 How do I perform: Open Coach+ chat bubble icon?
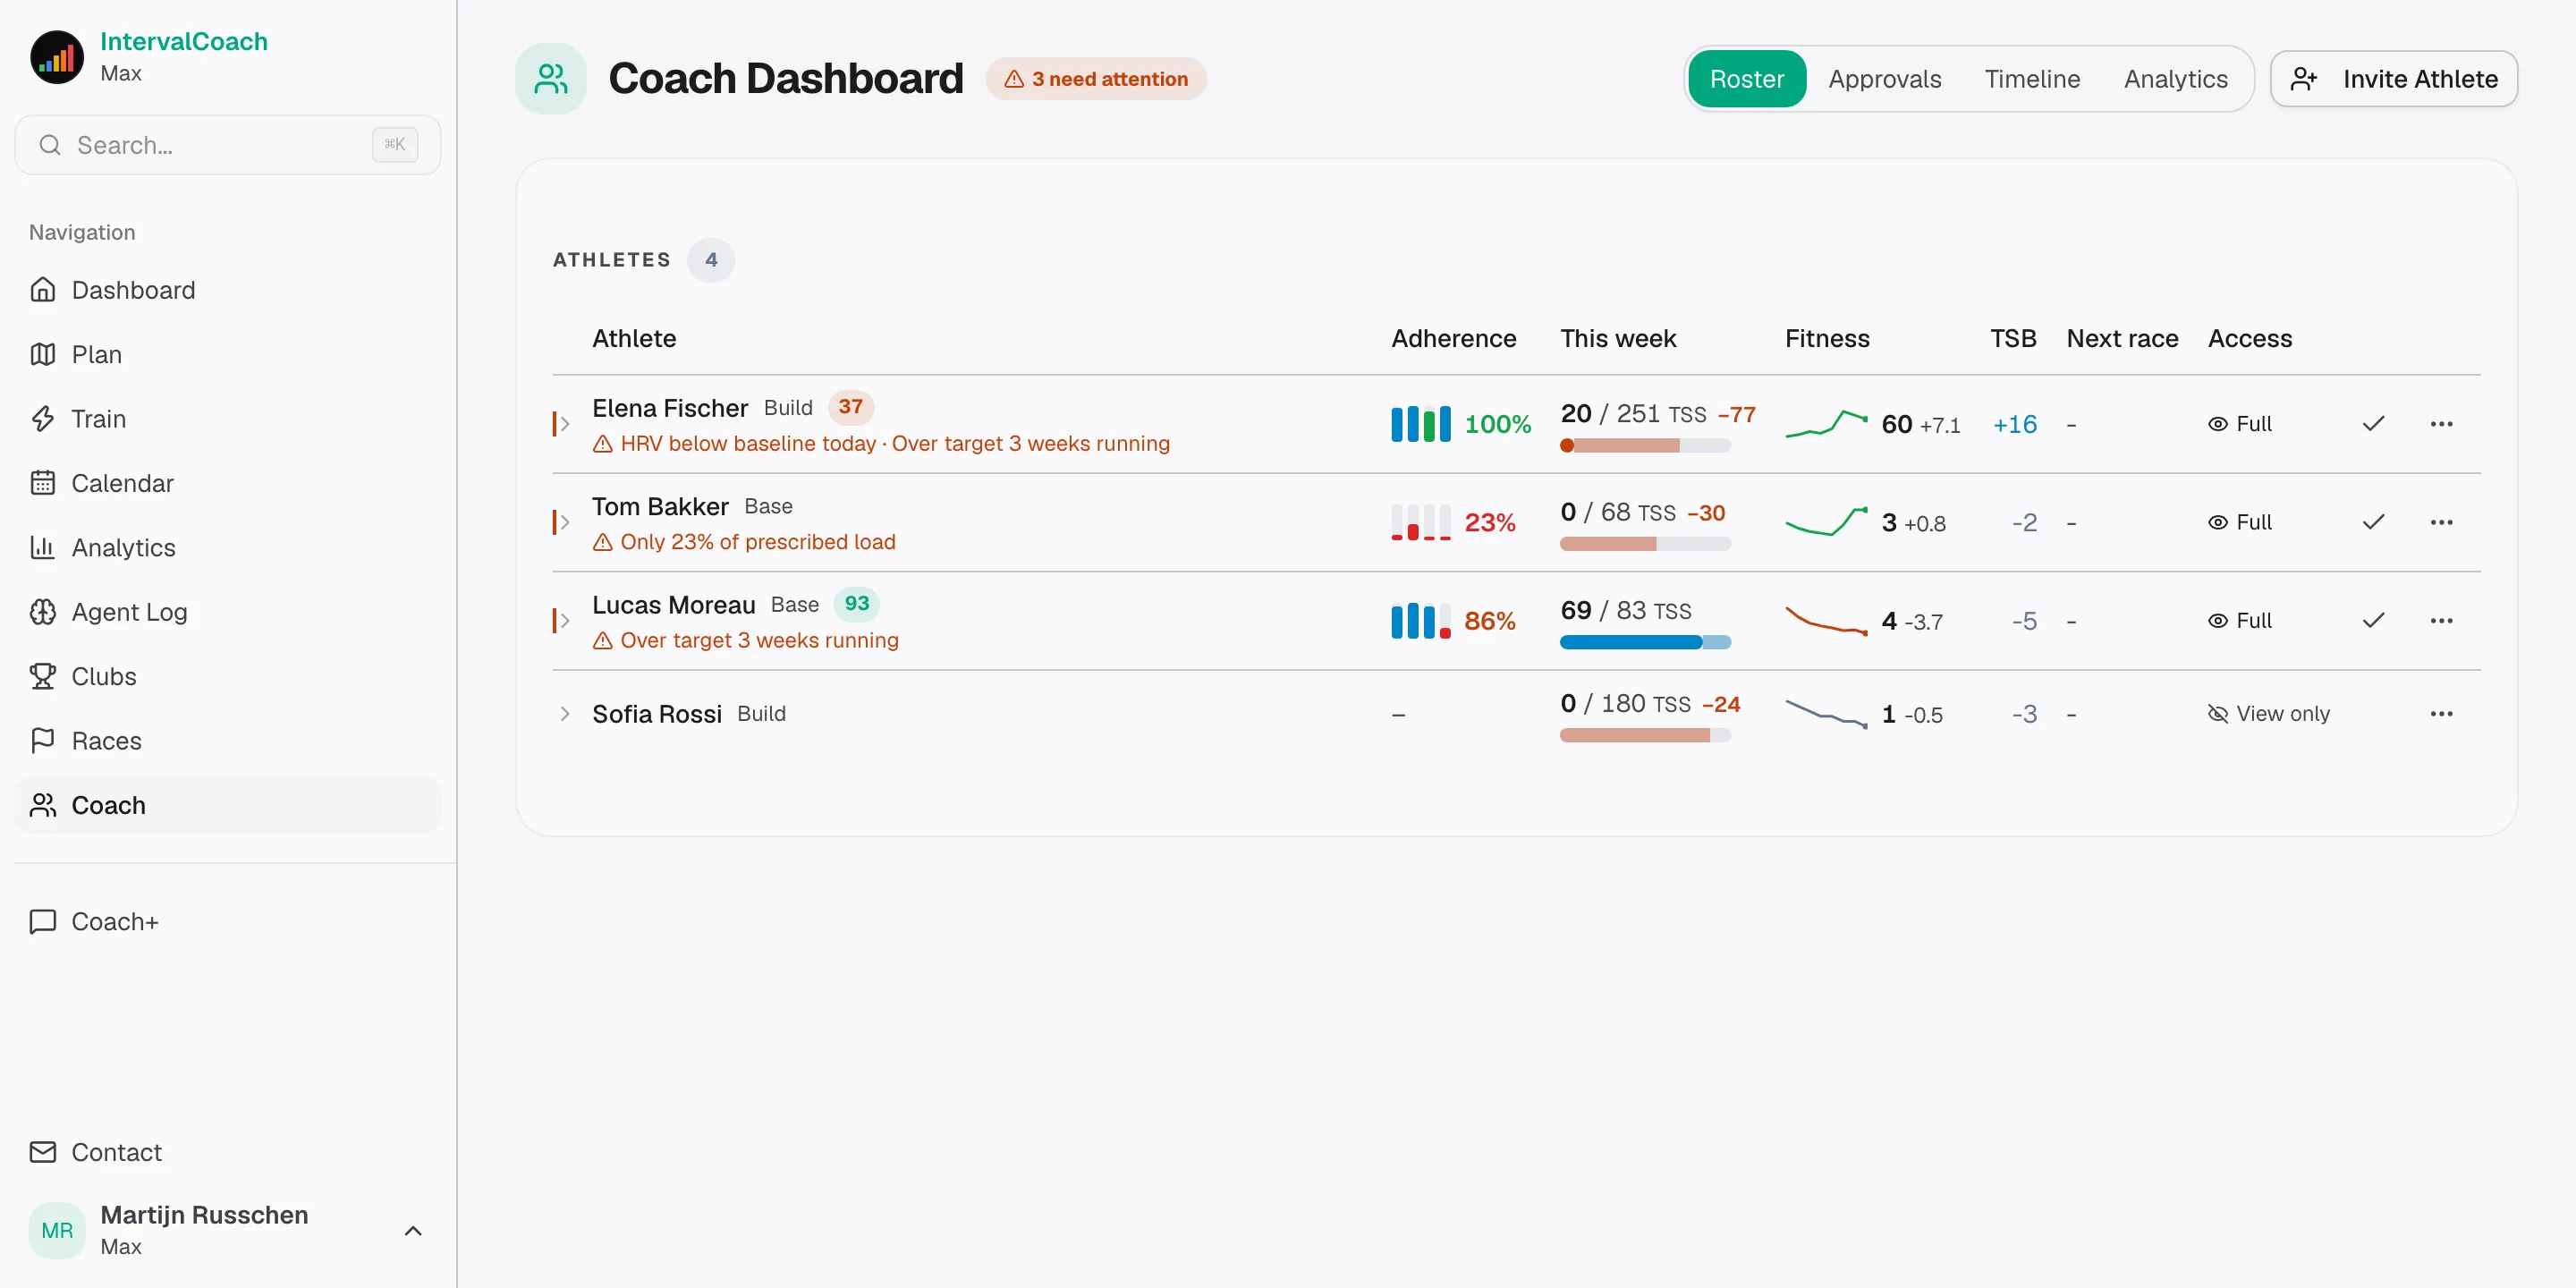tap(42, 921)
